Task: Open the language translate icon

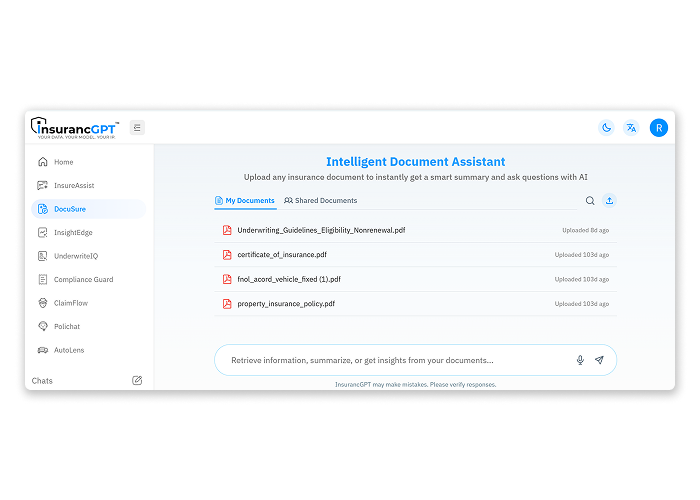Action: (x=631, y=128)
